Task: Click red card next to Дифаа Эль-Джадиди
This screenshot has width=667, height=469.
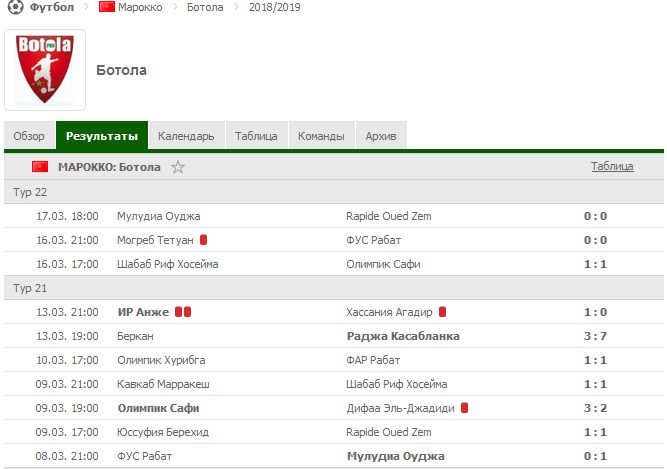Action: coord(464,408)
